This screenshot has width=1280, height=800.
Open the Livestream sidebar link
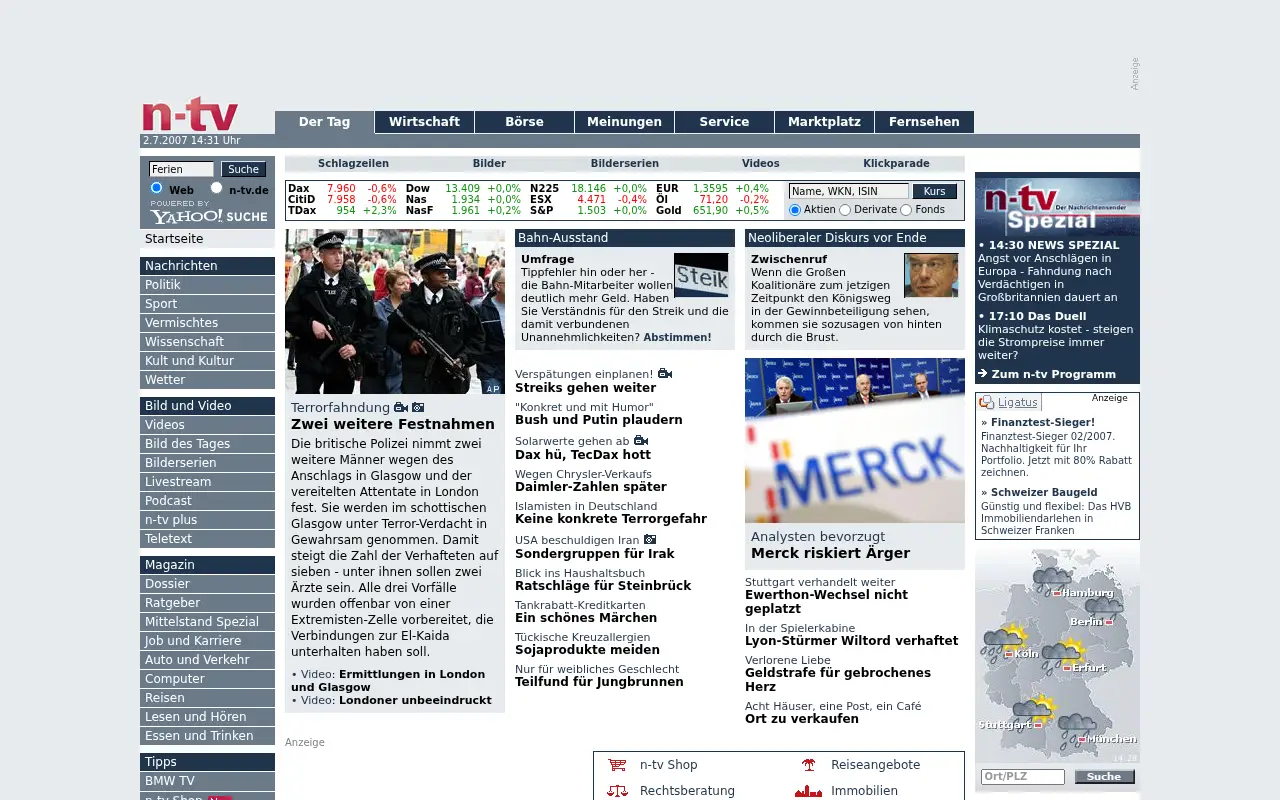(x=207, y=482)
